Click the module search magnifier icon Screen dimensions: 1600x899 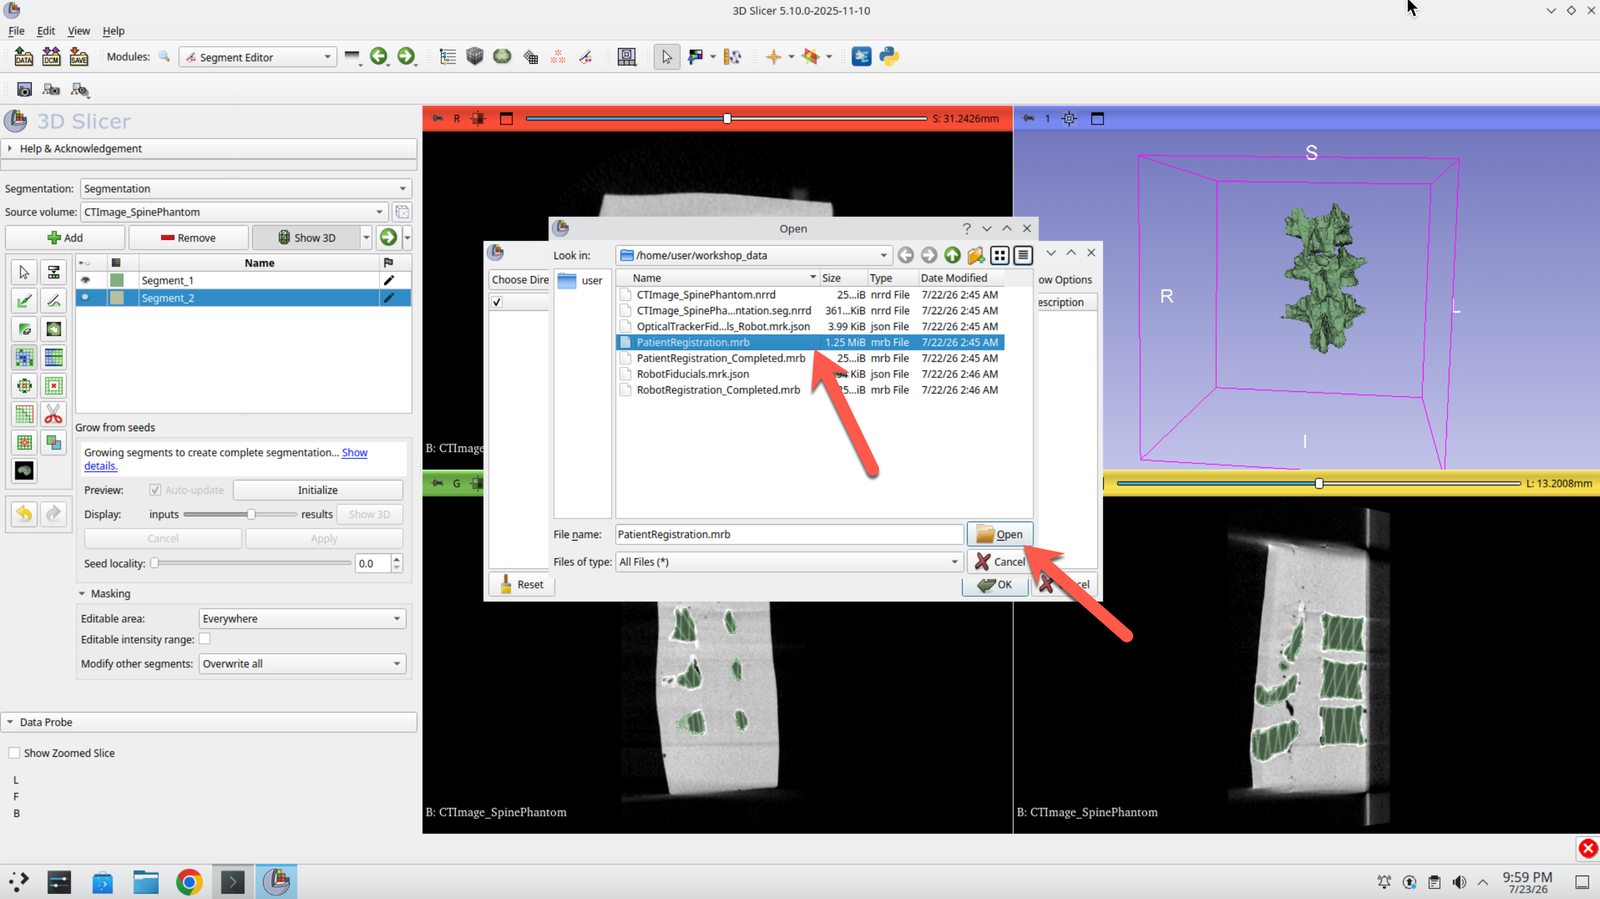[164, 57]
